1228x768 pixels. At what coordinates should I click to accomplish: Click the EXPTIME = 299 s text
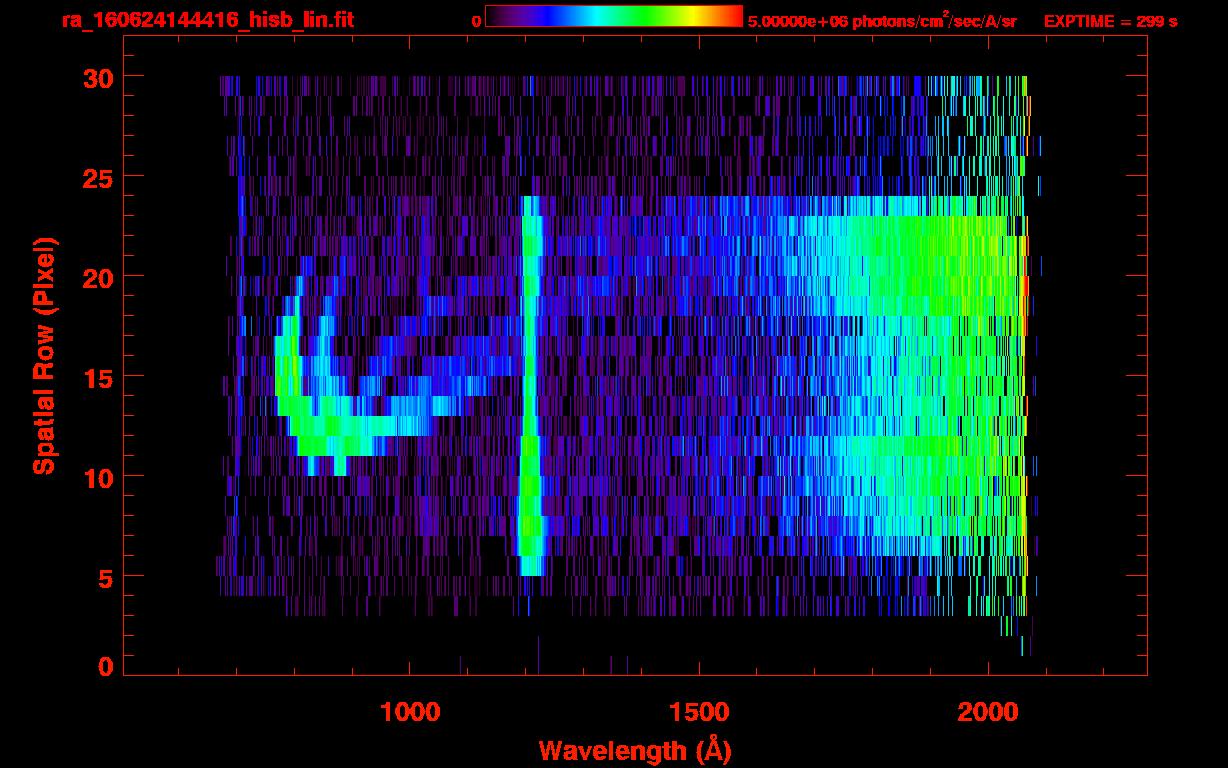(1110, 21)
